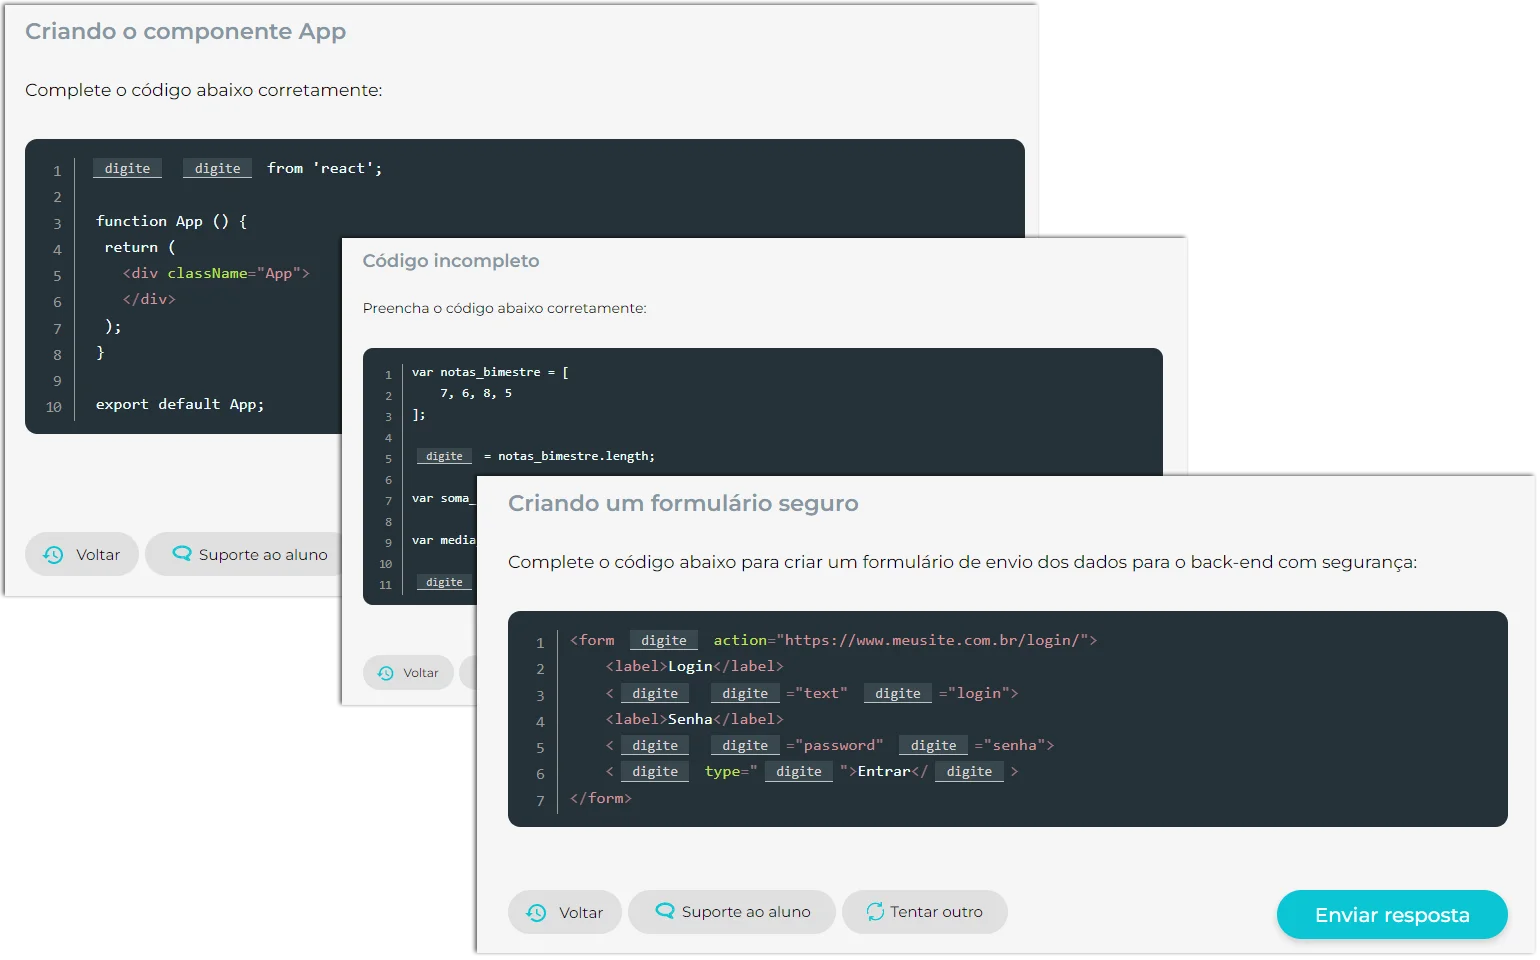Click the Voltar icon in the formulário seguro panel
This screenshot has height=960, width=1540.
pyautogui.click(x=537, y=912)
